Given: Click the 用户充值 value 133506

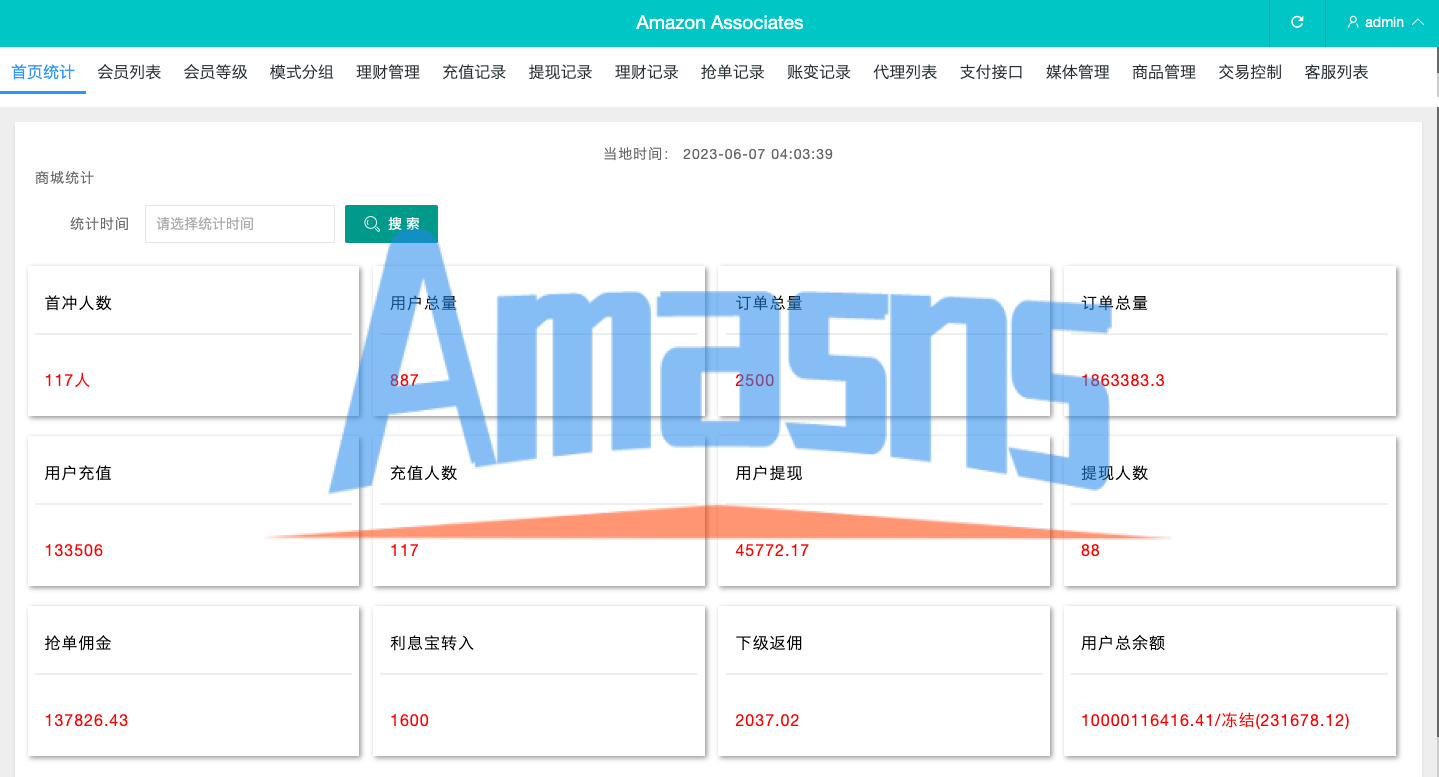Looking at the screenshot, I should [x=74, y=550].
